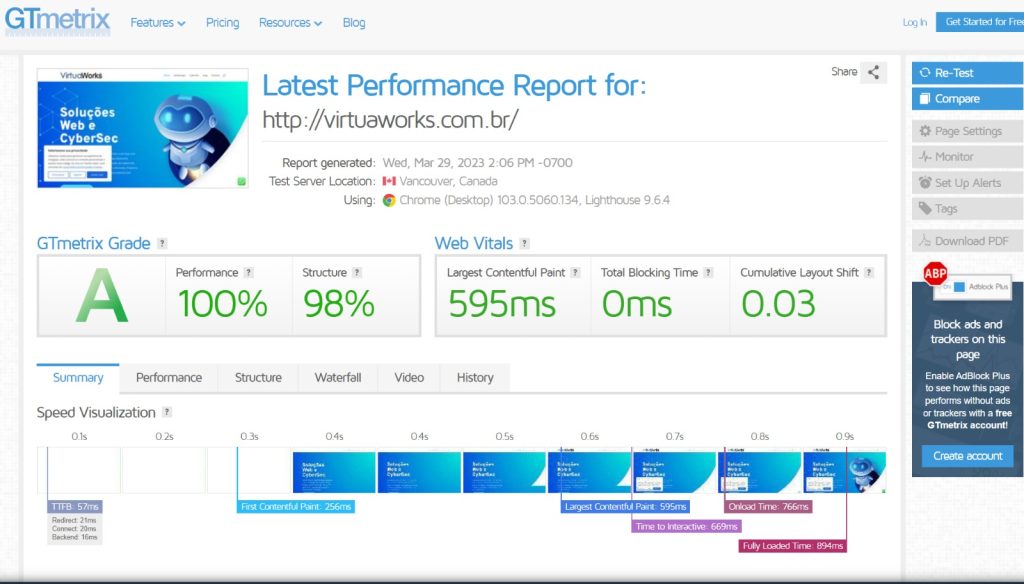Screen dimensions: 1024x584
Task: Click the tag icon in Tags
Action: click(x=925, y=208)
